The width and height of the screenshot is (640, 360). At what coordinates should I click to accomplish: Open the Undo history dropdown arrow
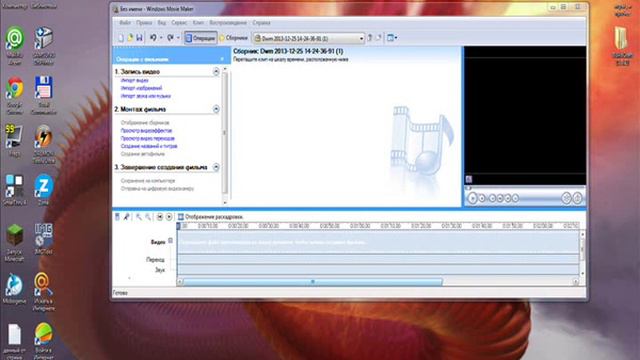161,38
